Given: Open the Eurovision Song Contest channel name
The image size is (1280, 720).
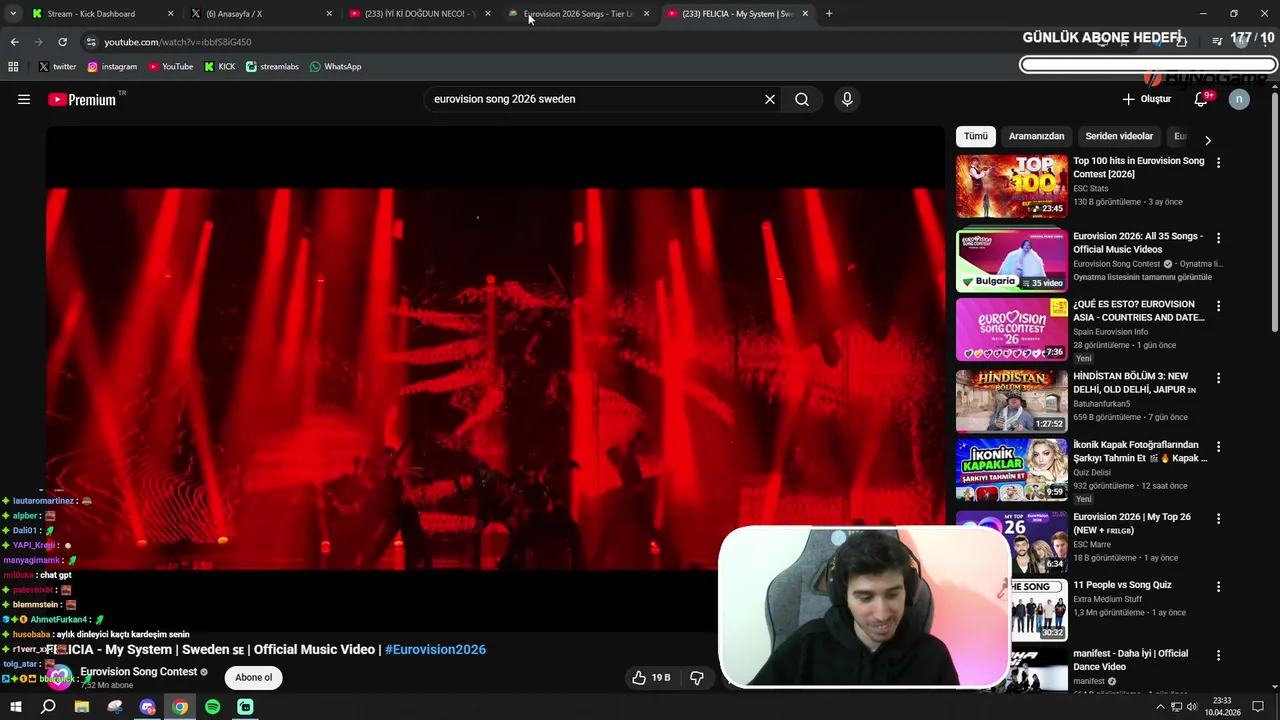Looking at the screenshot, I should [x=139, y=672].
